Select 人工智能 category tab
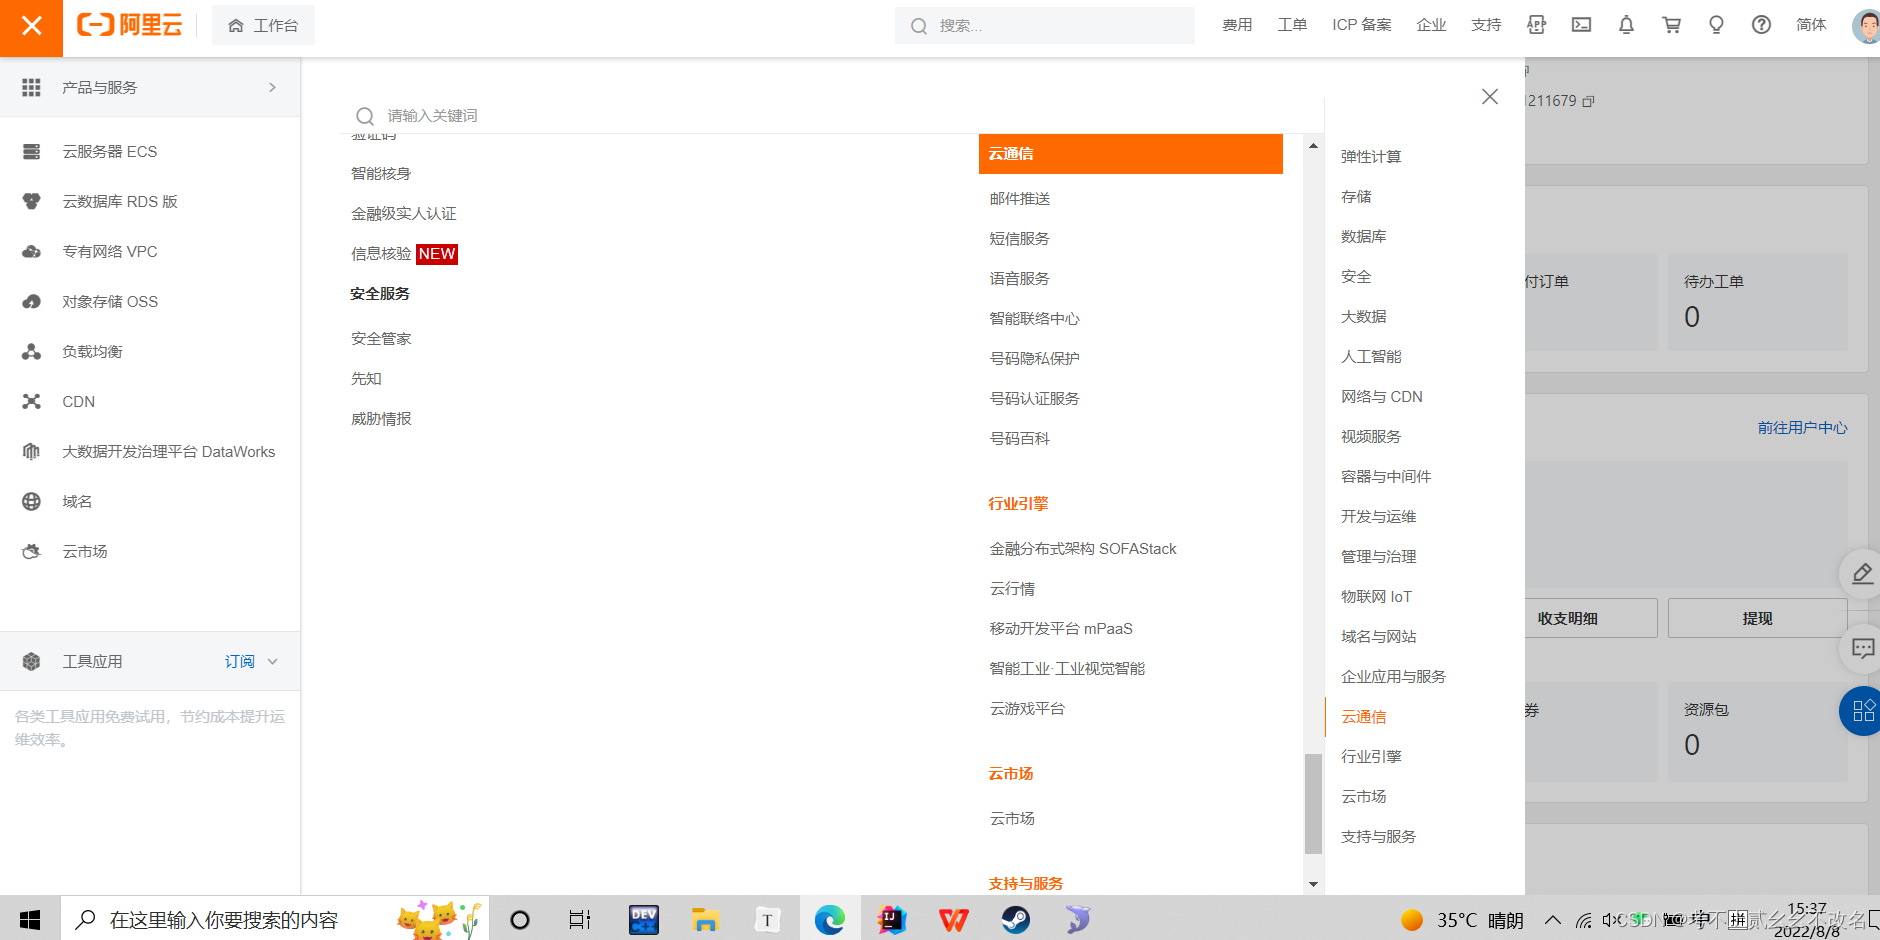Image resolution: width=1880 pixels, height=940 pixels. 1371,357
